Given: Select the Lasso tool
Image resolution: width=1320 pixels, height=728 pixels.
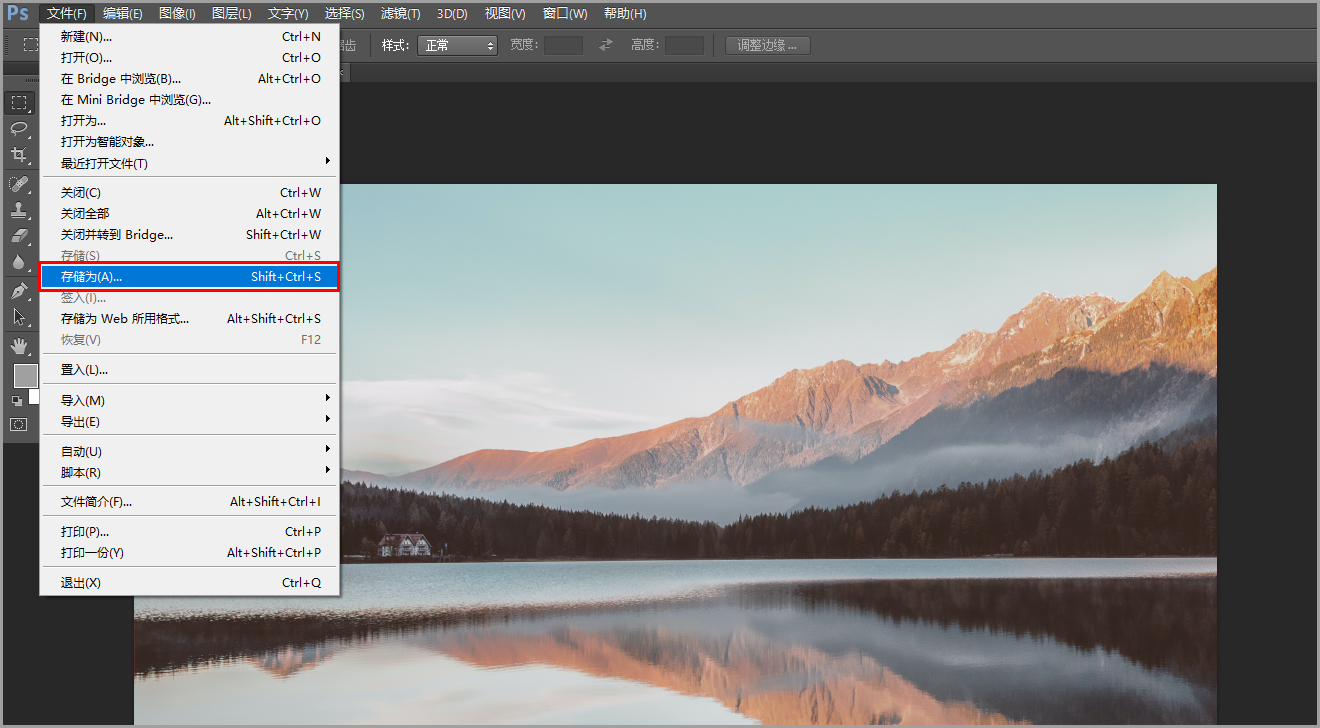Looking at the screenshot, I should pos(19,128).
